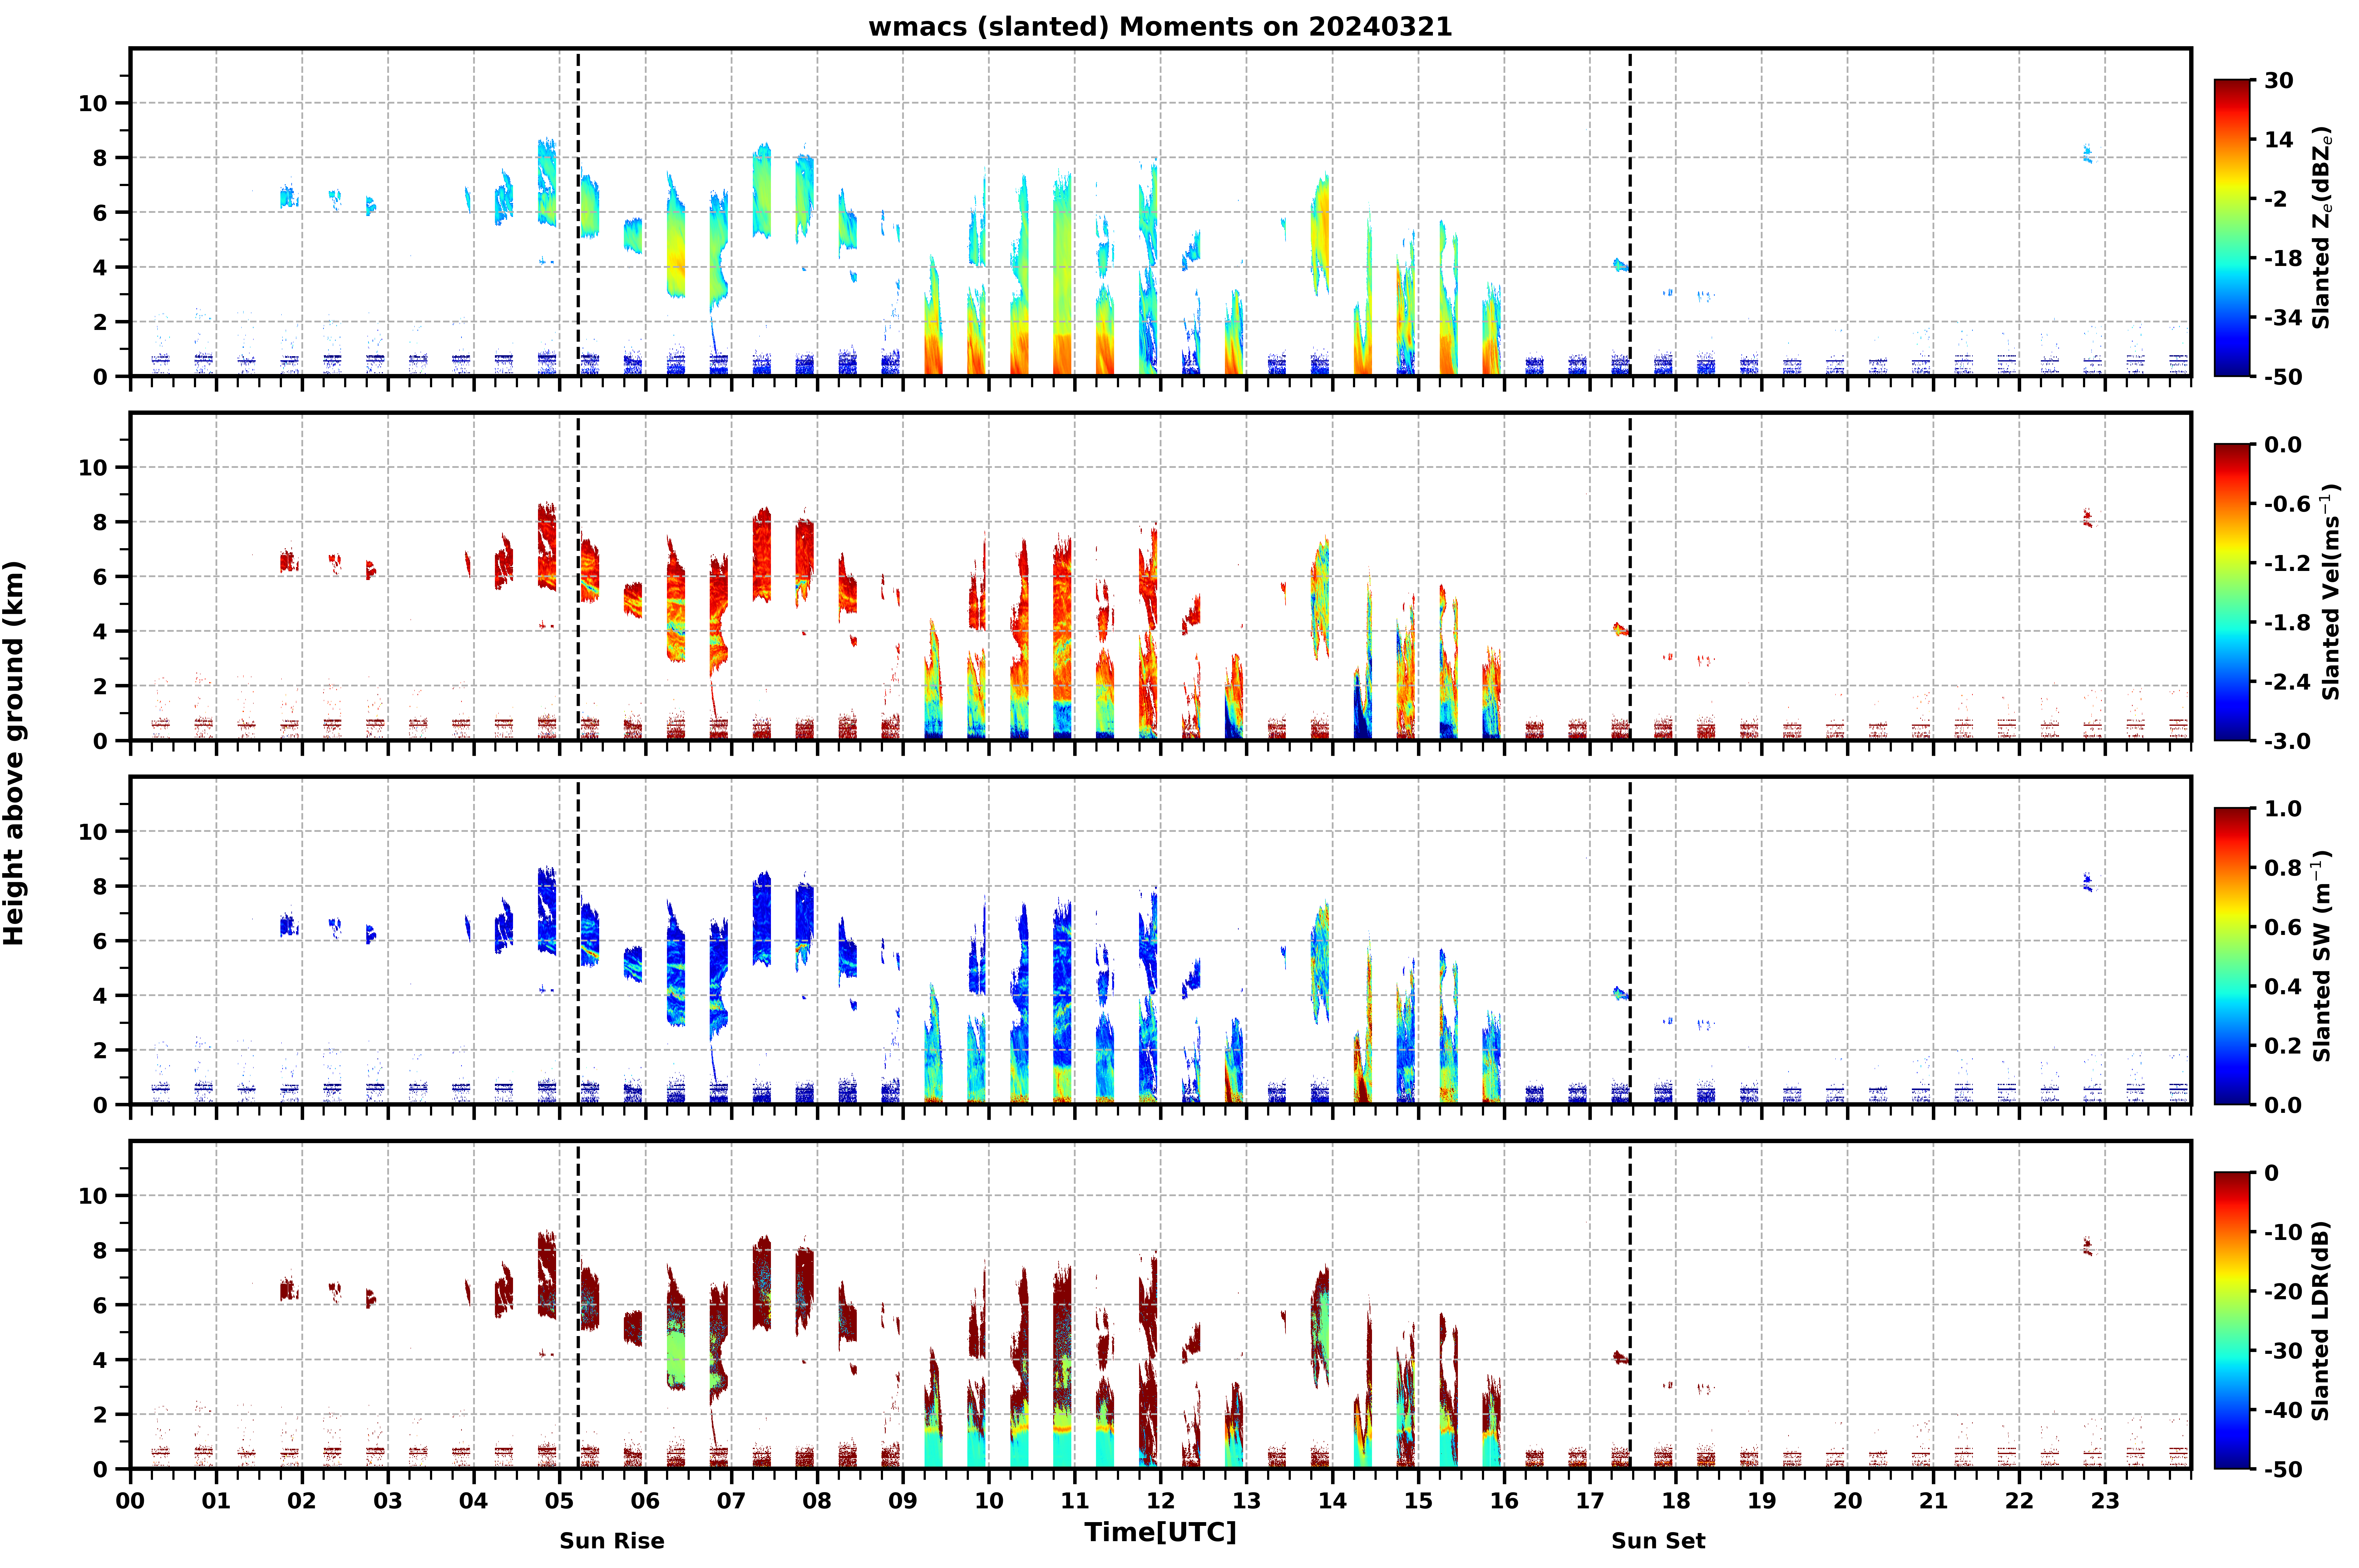Click the '00' hour tick label on the time axis
Screen dimensions: 2359x1568
(x=130, y=1501)
